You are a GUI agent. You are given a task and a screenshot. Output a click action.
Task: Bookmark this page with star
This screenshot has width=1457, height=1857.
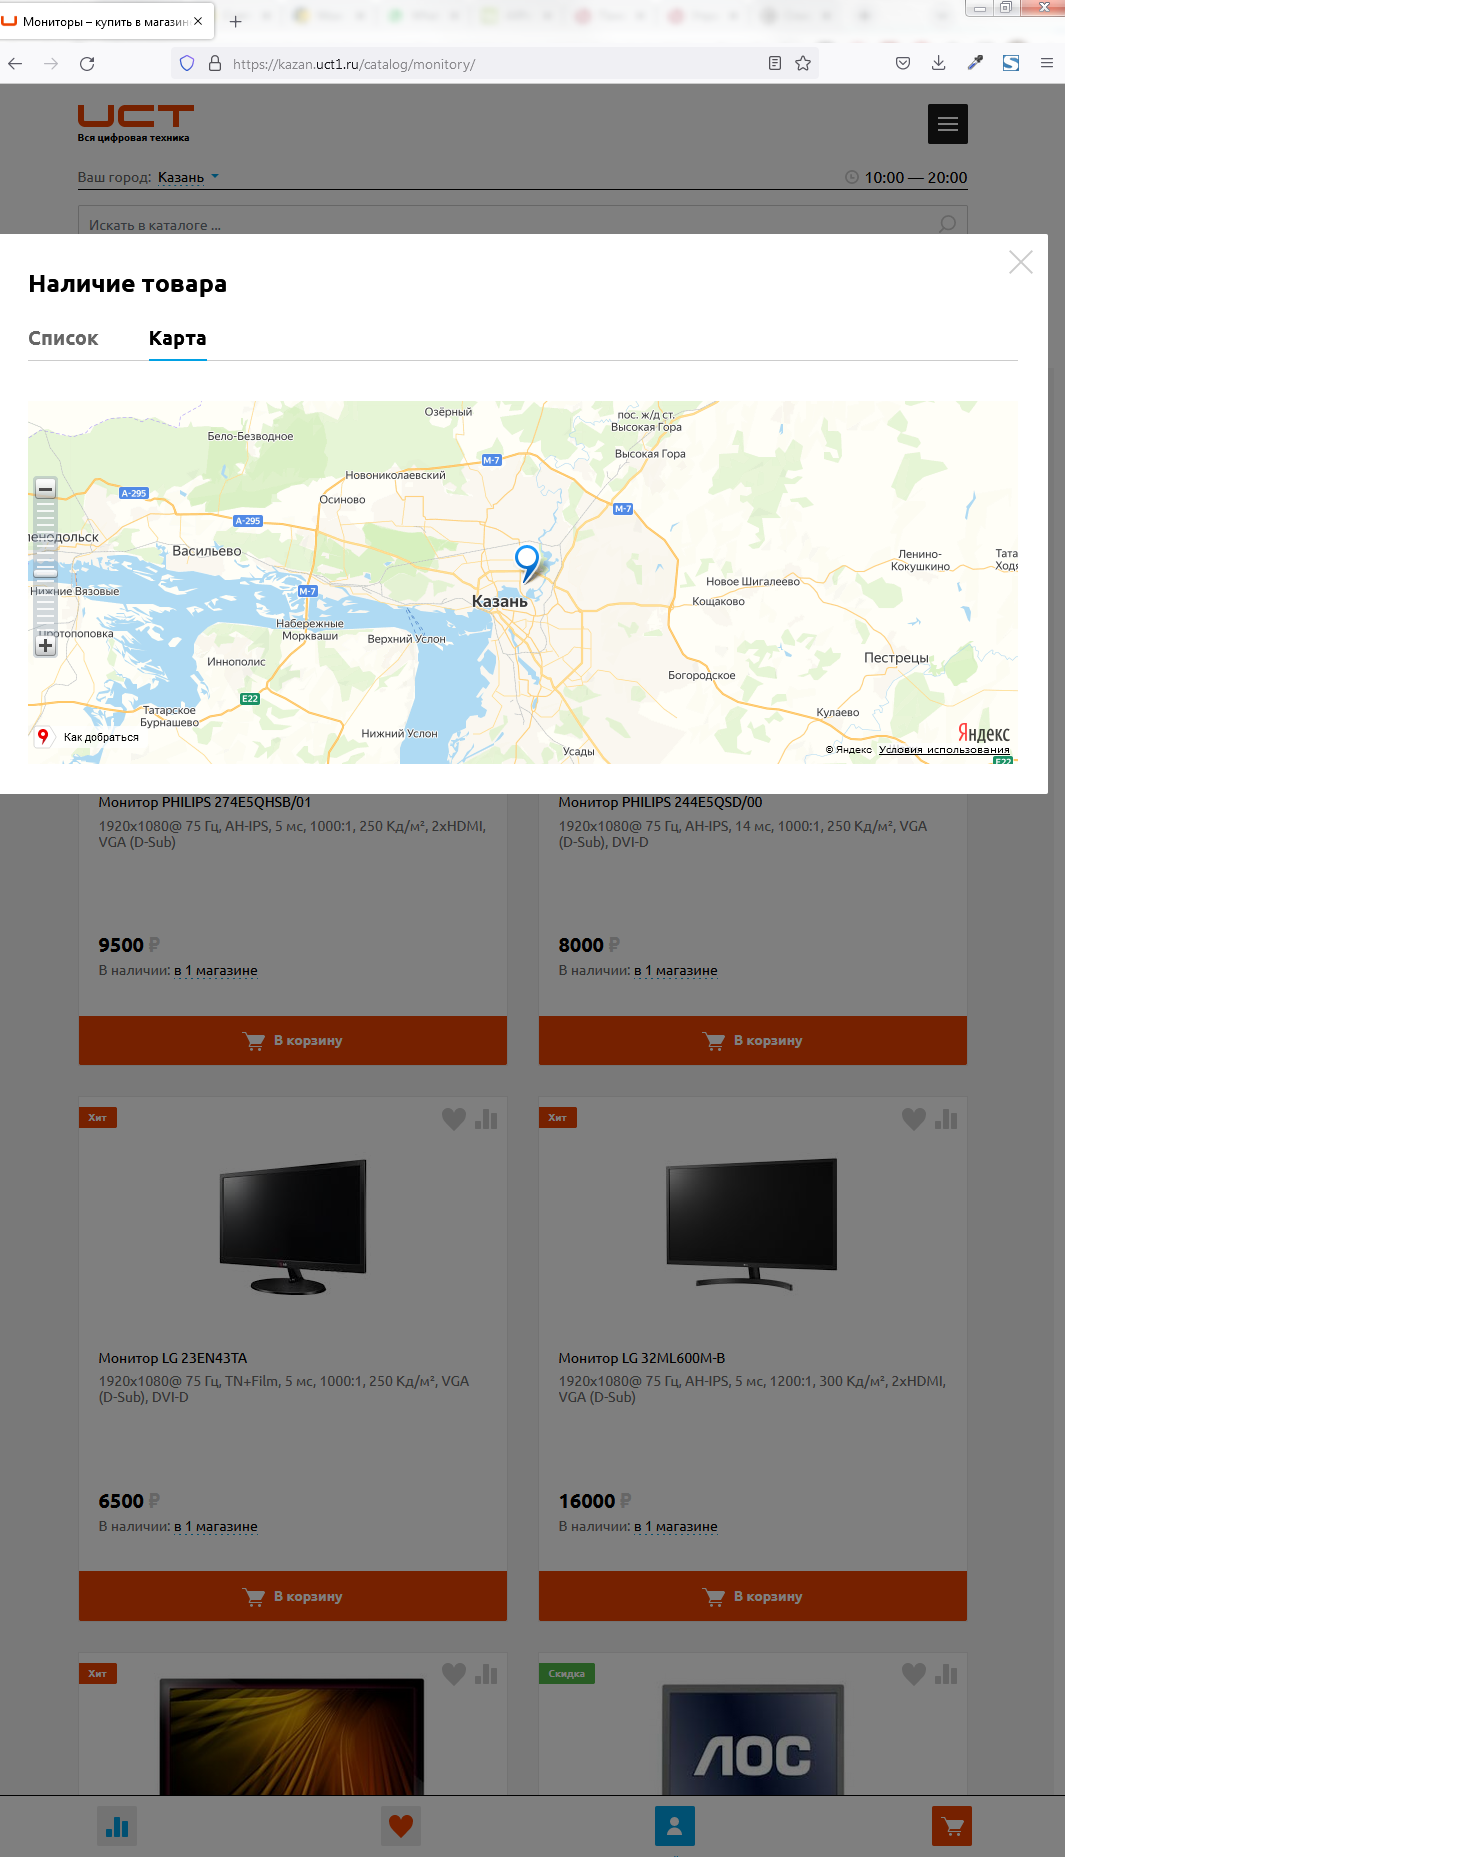click(x=803, y=63)
